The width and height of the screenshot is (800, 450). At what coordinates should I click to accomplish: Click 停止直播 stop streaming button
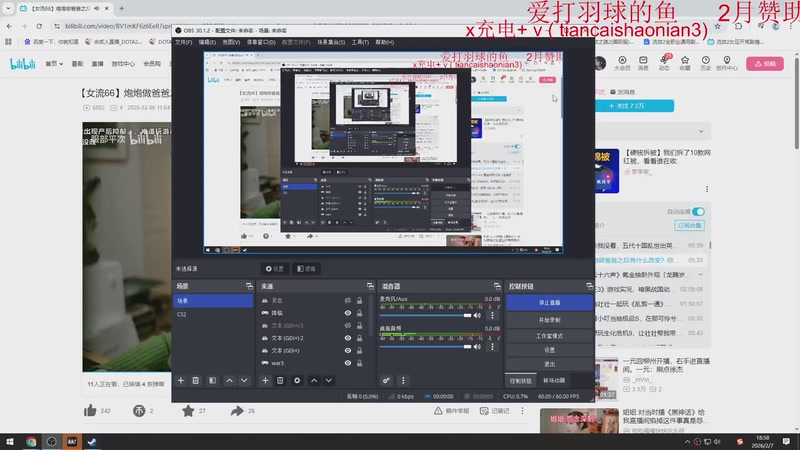tap(549, 303)
